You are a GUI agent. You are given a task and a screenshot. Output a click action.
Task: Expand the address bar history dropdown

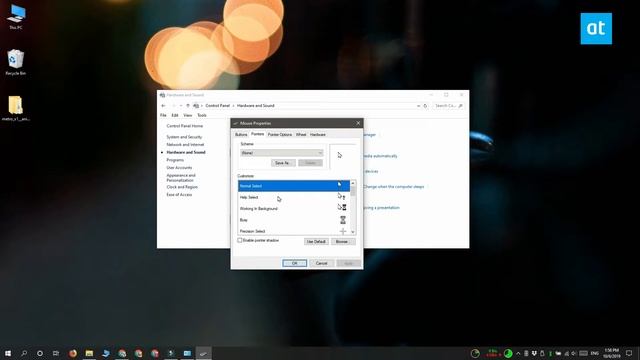[418, 106]
